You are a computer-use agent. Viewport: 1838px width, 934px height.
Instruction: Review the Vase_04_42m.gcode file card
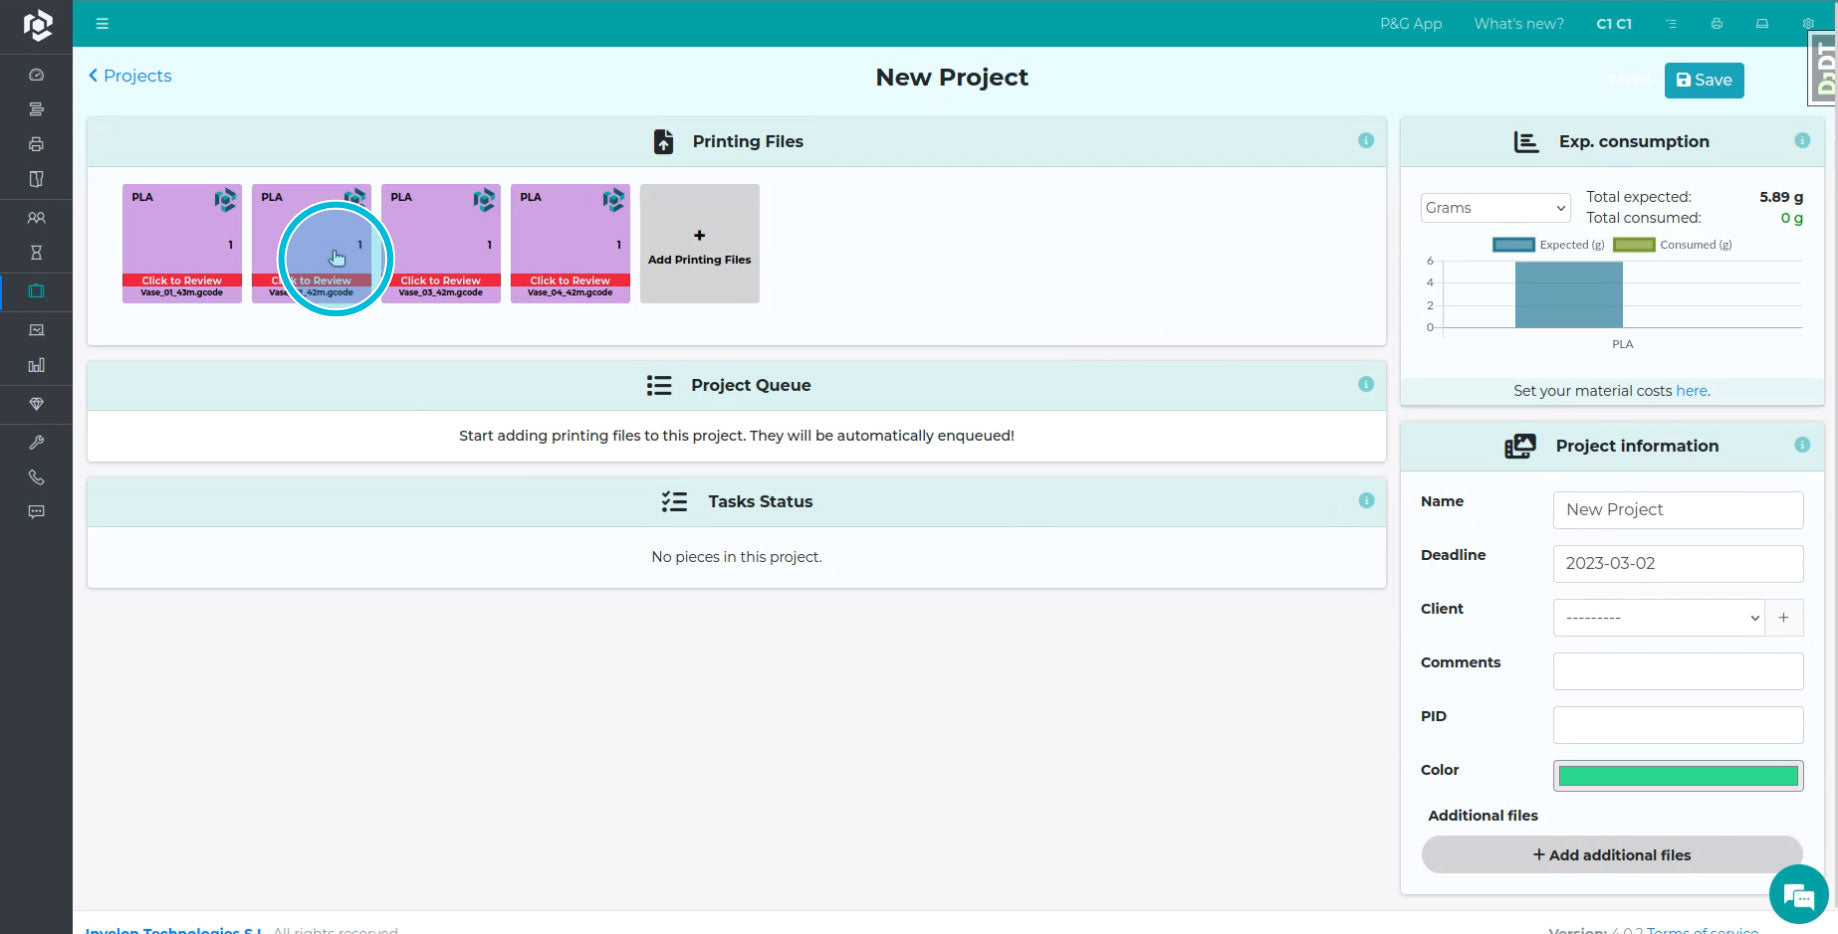tap(570, 243)
